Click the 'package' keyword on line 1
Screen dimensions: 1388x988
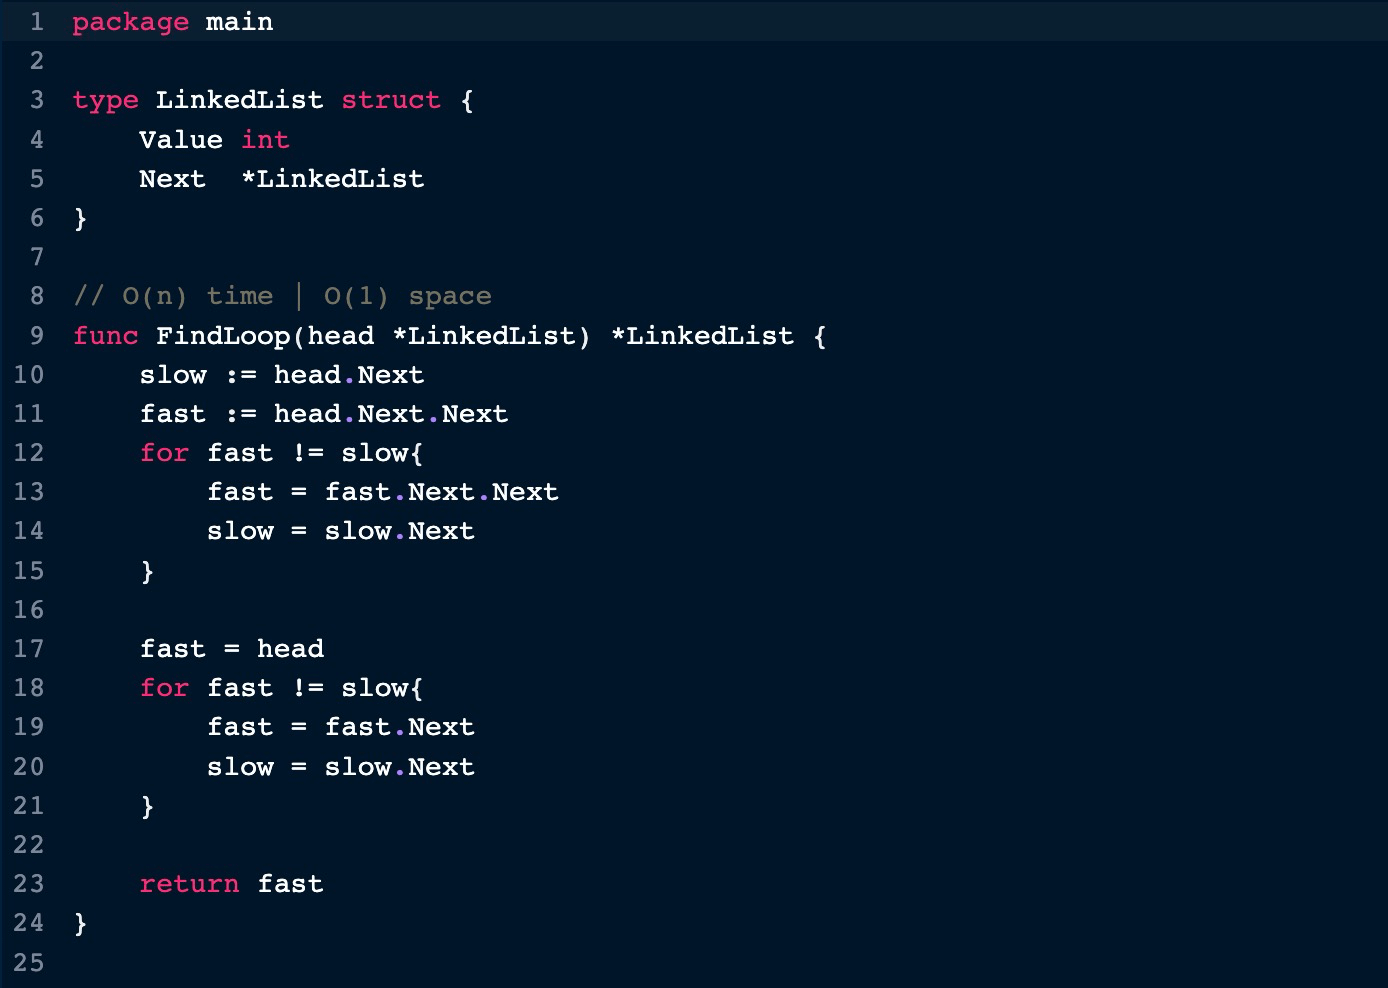point(130,22)
